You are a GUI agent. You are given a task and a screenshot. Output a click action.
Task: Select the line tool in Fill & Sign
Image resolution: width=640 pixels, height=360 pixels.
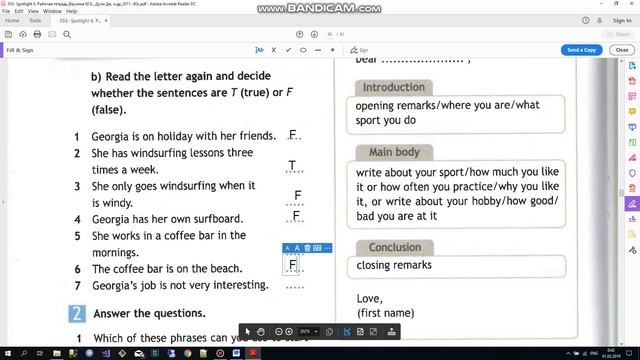(318, 50)
